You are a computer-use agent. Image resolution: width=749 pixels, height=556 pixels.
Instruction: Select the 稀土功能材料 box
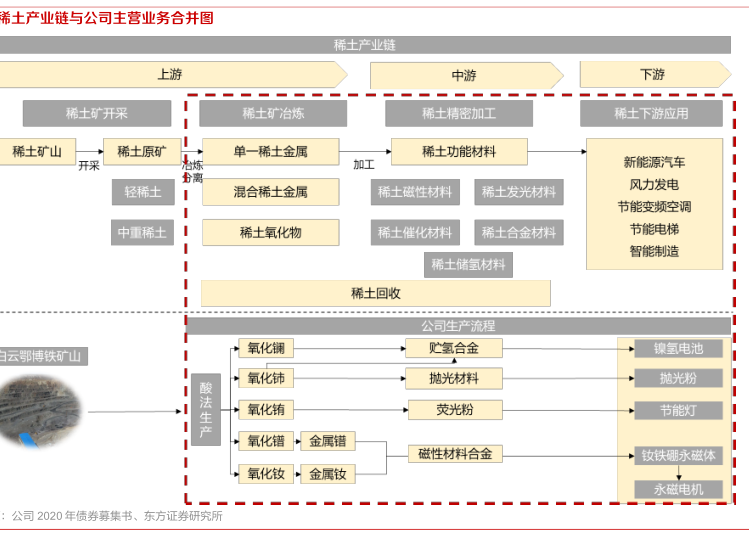(x=459, y=152)
